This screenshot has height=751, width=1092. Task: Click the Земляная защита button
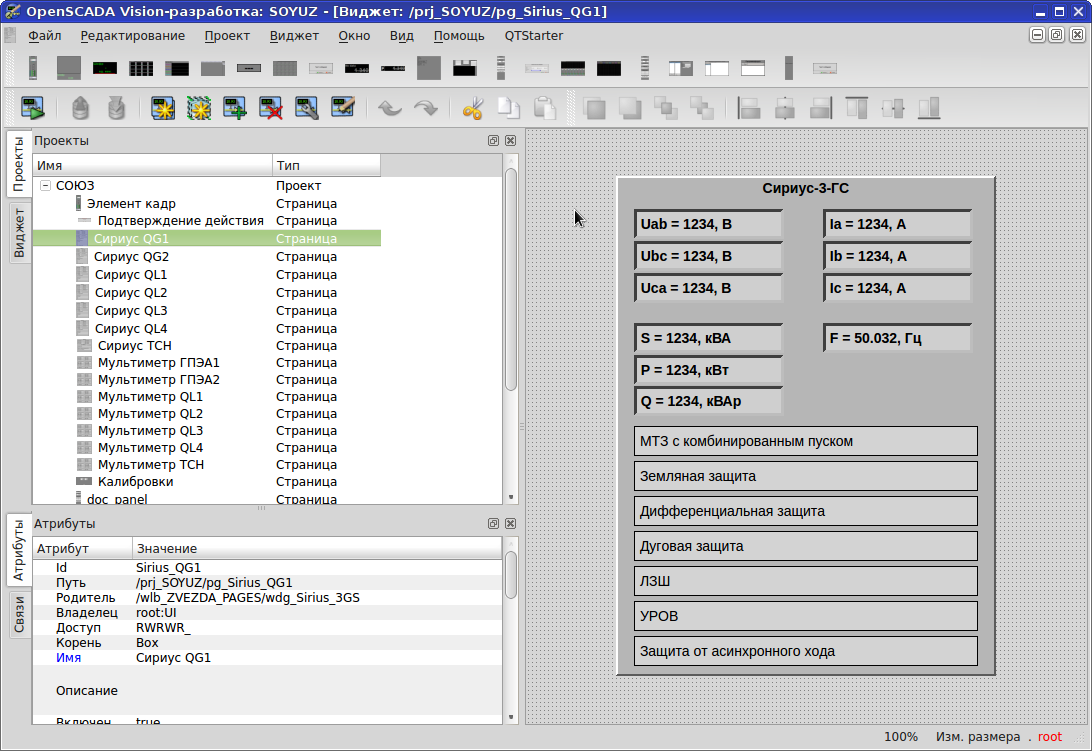point(805,476)
